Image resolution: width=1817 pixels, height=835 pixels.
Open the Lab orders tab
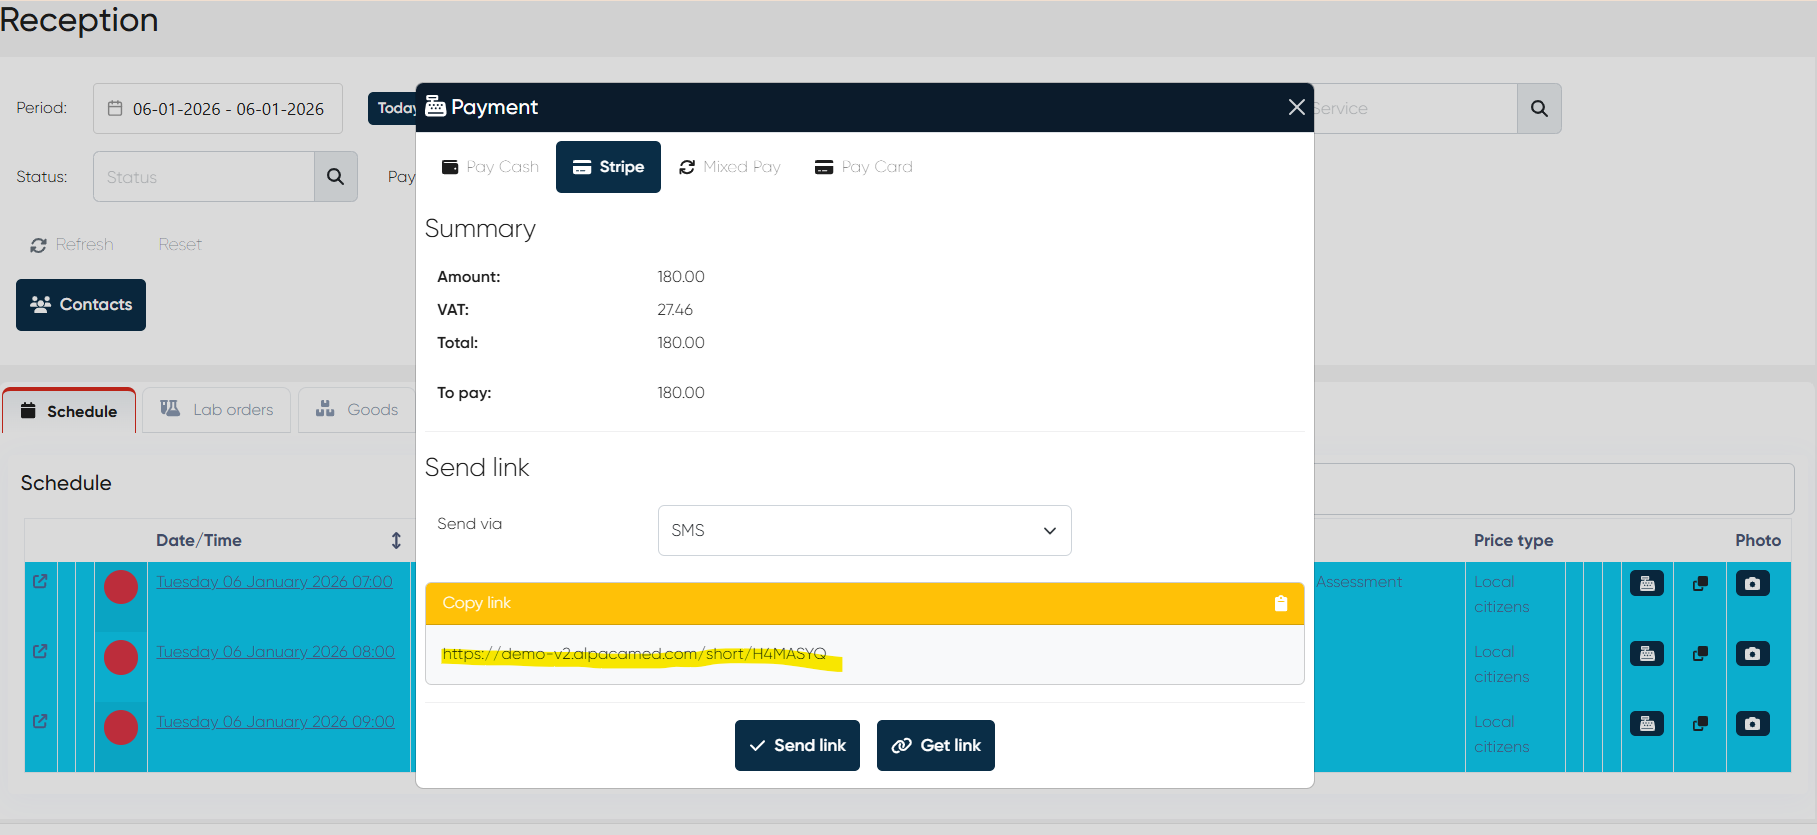pos(217,410)
